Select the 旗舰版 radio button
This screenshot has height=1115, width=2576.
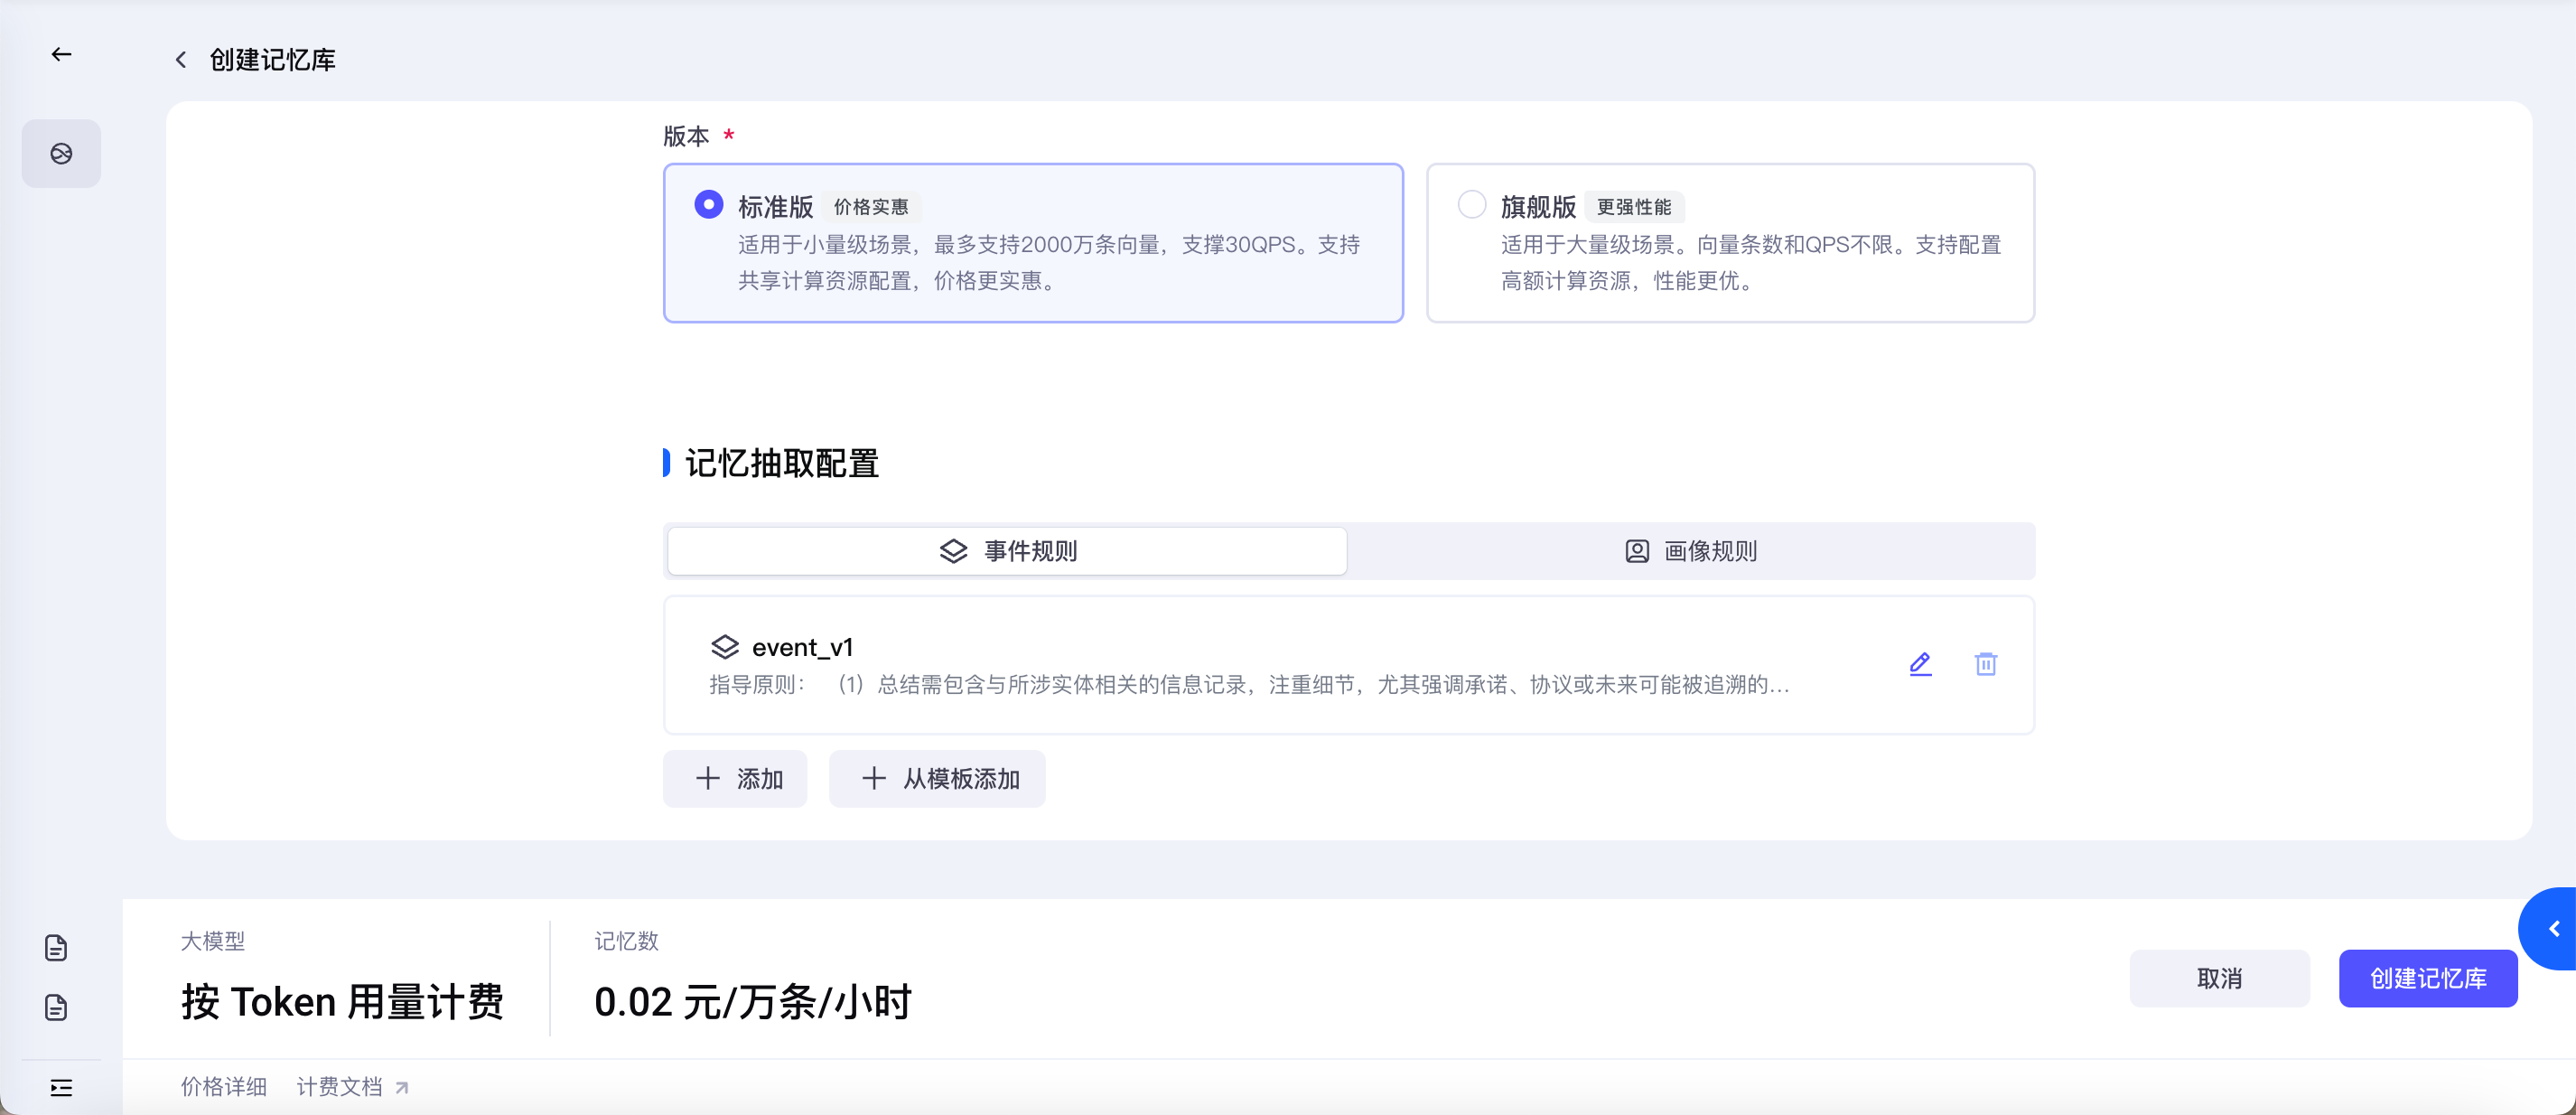click(x=1471, y=205)
